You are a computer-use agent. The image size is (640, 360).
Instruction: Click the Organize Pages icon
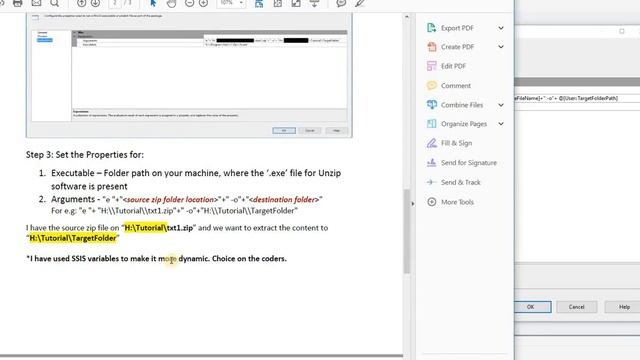[431, 124]
